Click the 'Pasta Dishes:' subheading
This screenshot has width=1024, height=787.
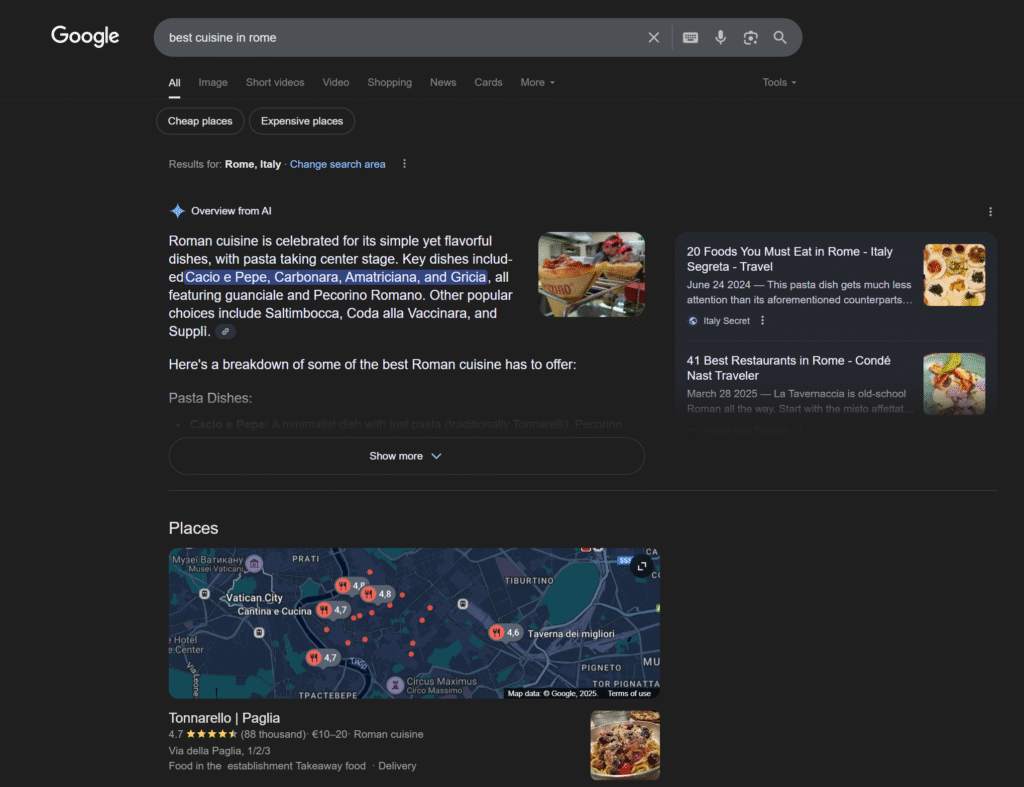[x=210, y=398]
